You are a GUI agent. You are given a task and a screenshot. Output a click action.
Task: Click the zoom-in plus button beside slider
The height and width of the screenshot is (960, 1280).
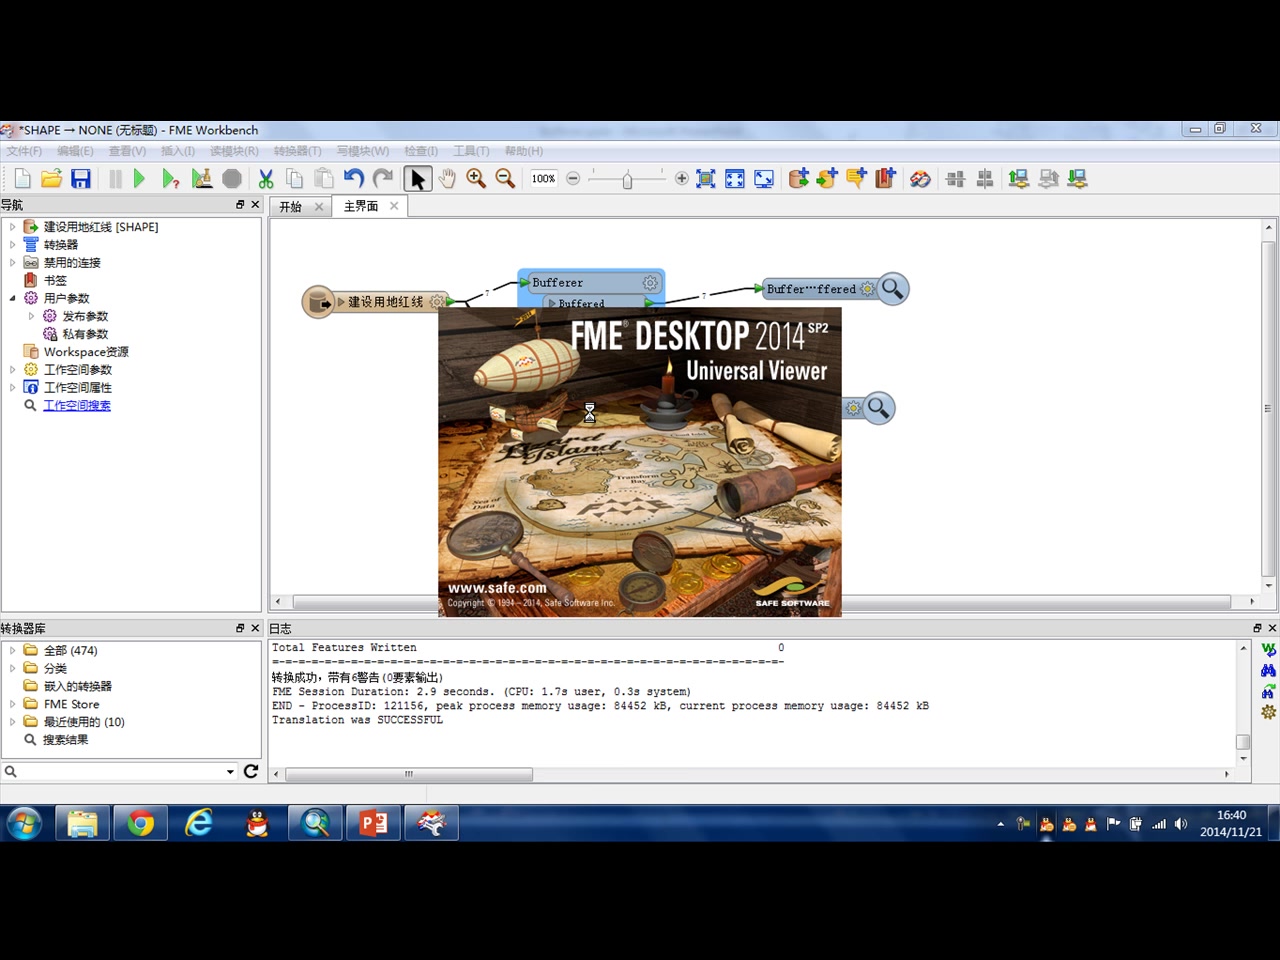681,178
